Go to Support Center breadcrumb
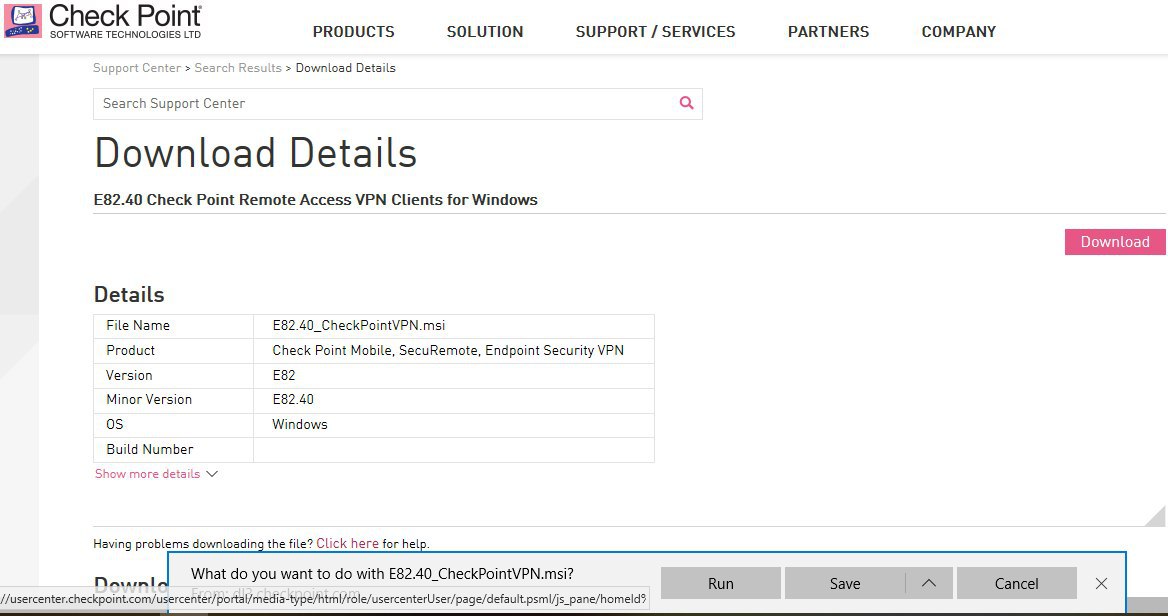Screen dimensions: 1168x616 pyautogui.click(x=137, y=68)
